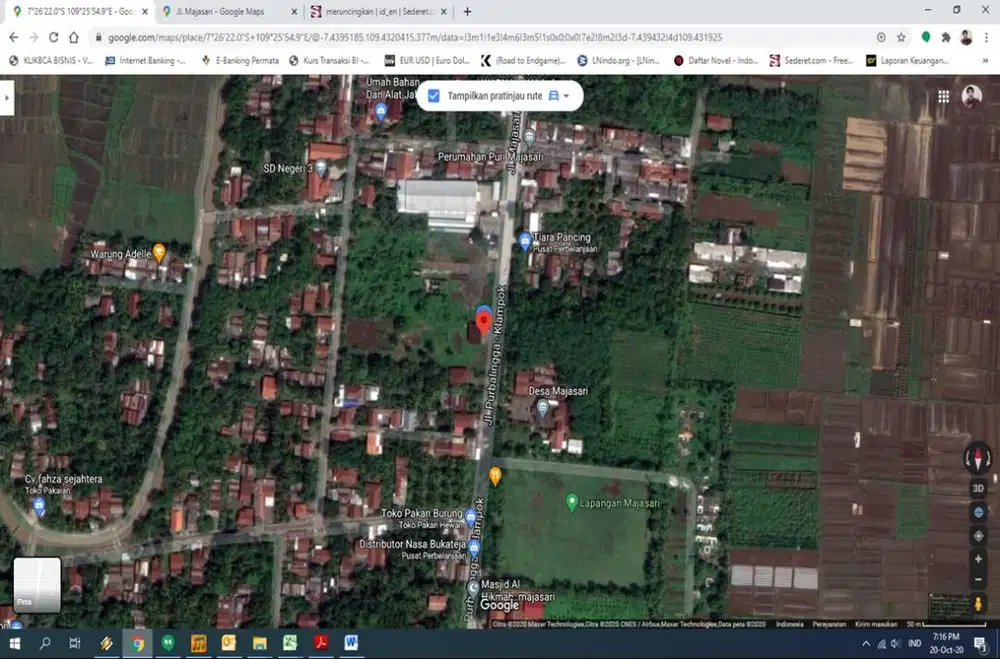Select the Distributor Nasa Bukateja marker

click(473, 547)
